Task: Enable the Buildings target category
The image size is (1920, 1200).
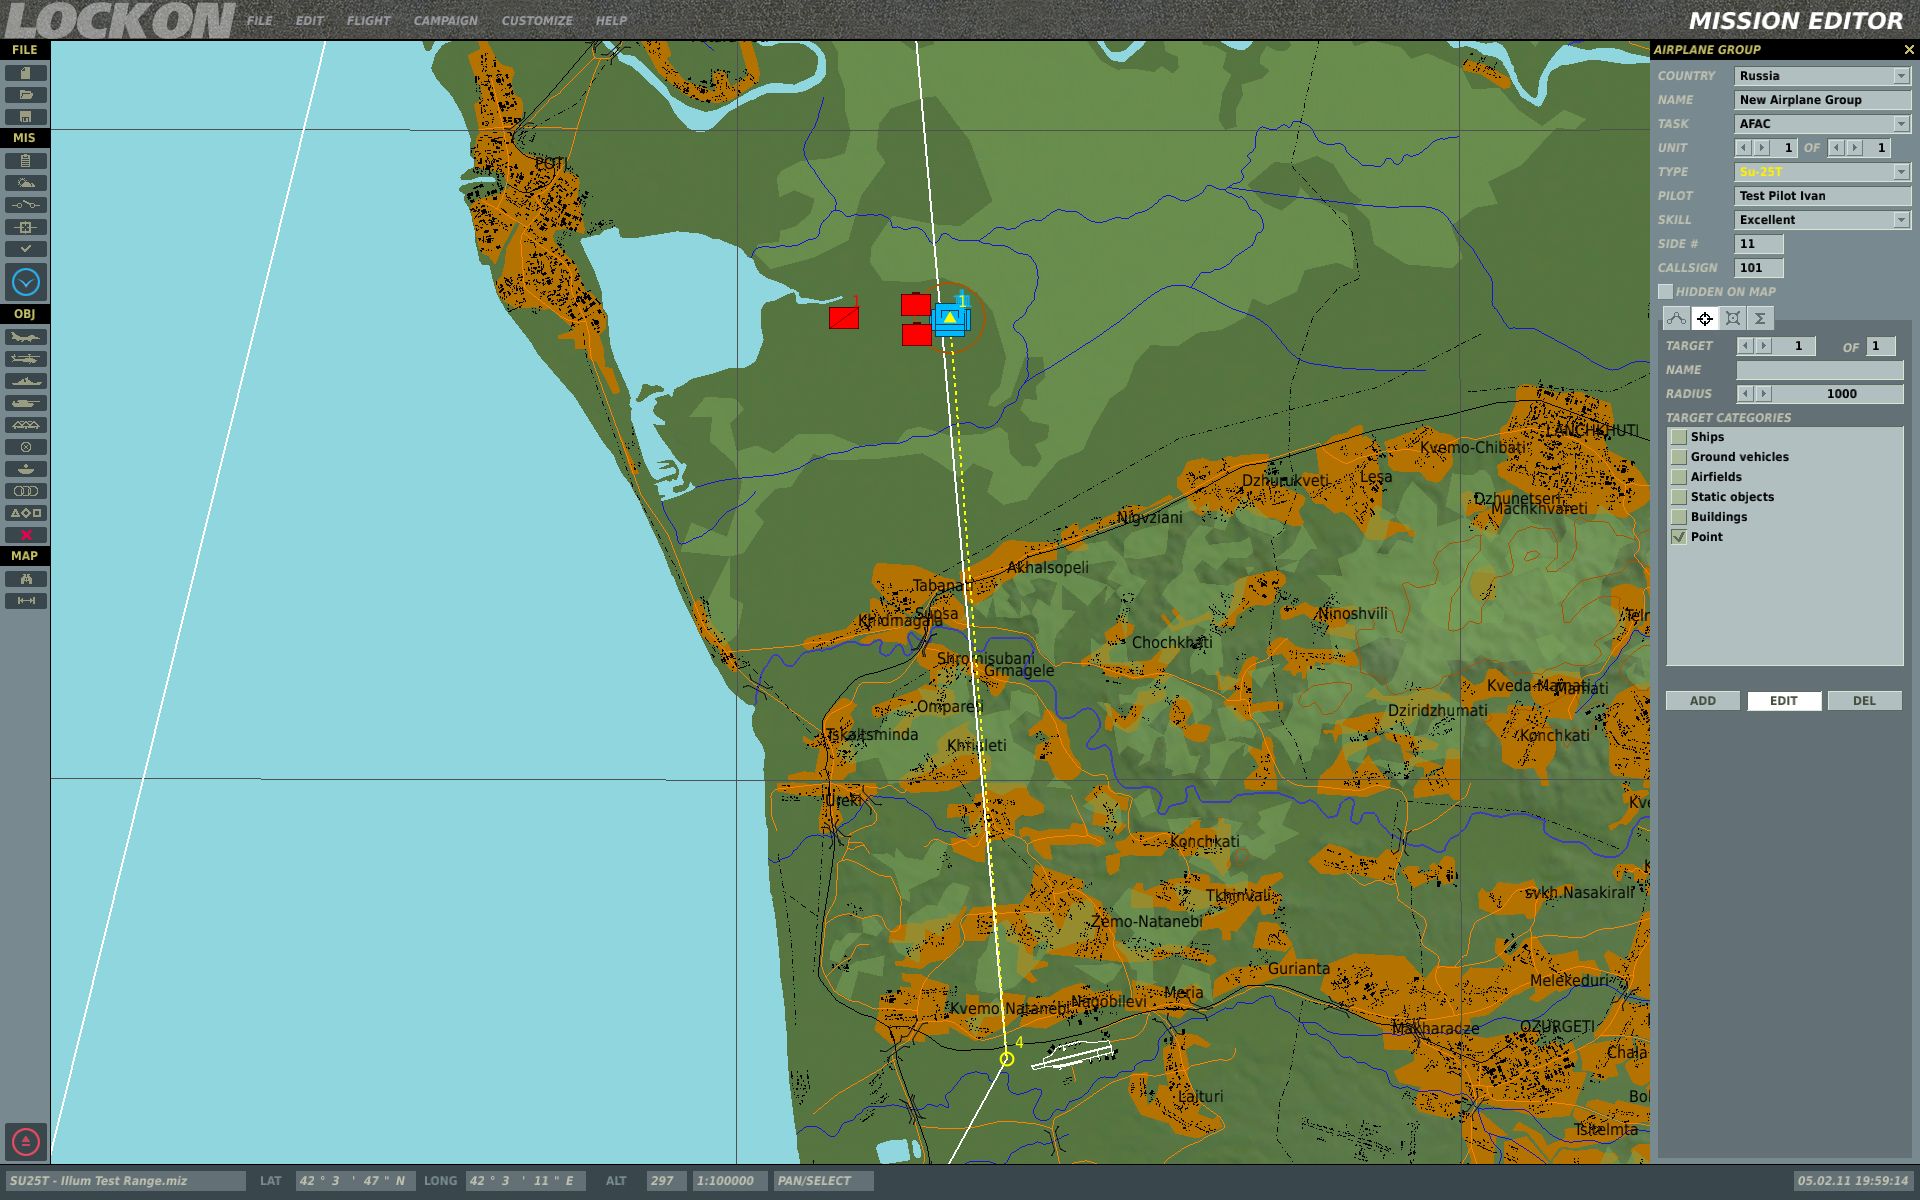Action: click(1679, 517)
